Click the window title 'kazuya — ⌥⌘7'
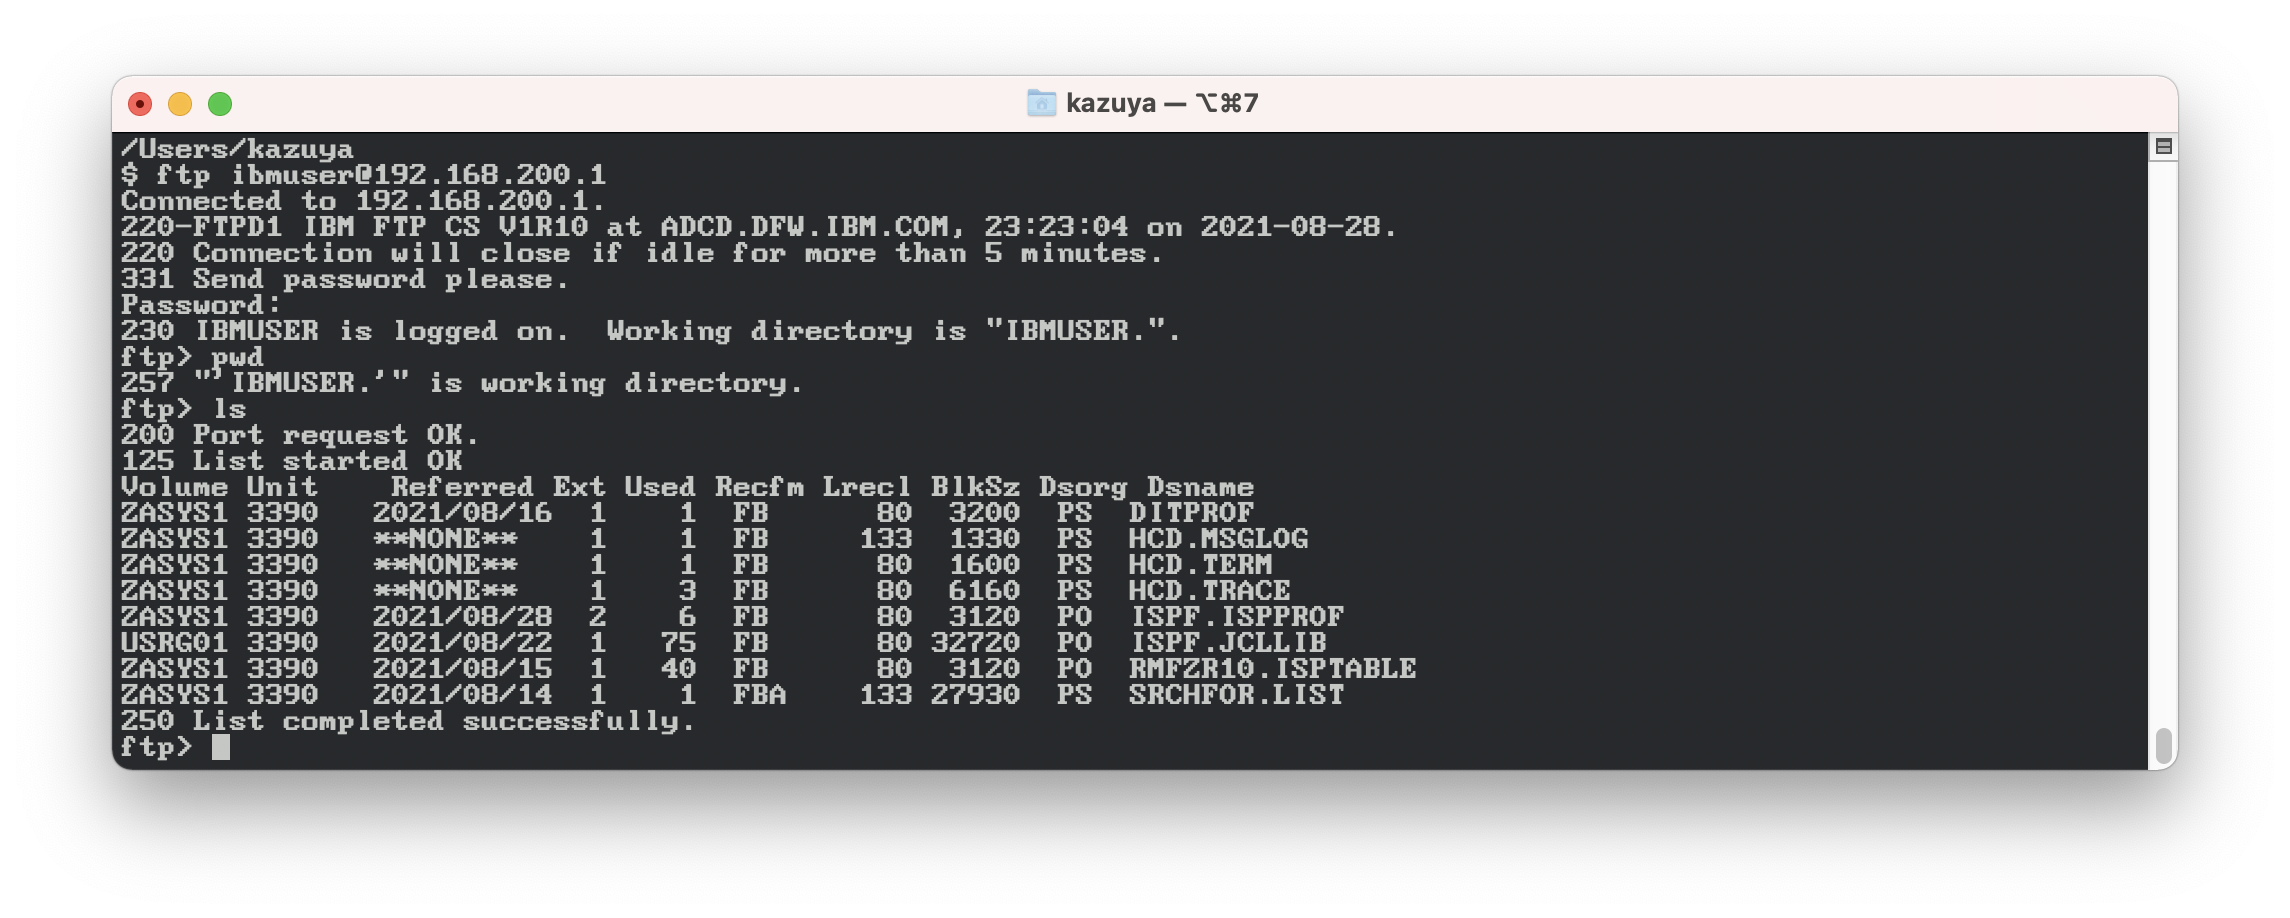 (x=1162, y=103)
